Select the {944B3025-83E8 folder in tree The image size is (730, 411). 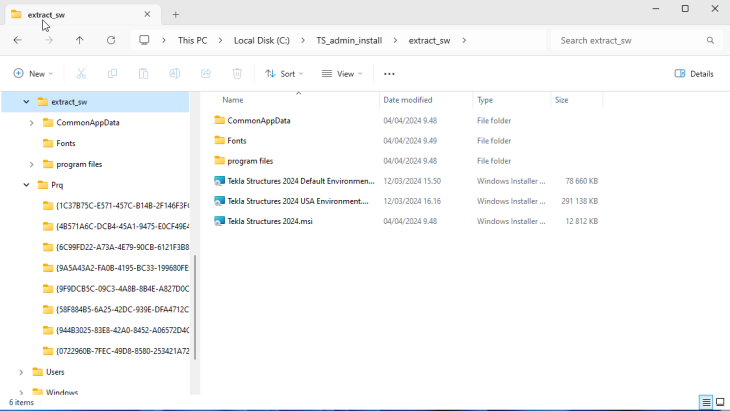click(122, 330)
